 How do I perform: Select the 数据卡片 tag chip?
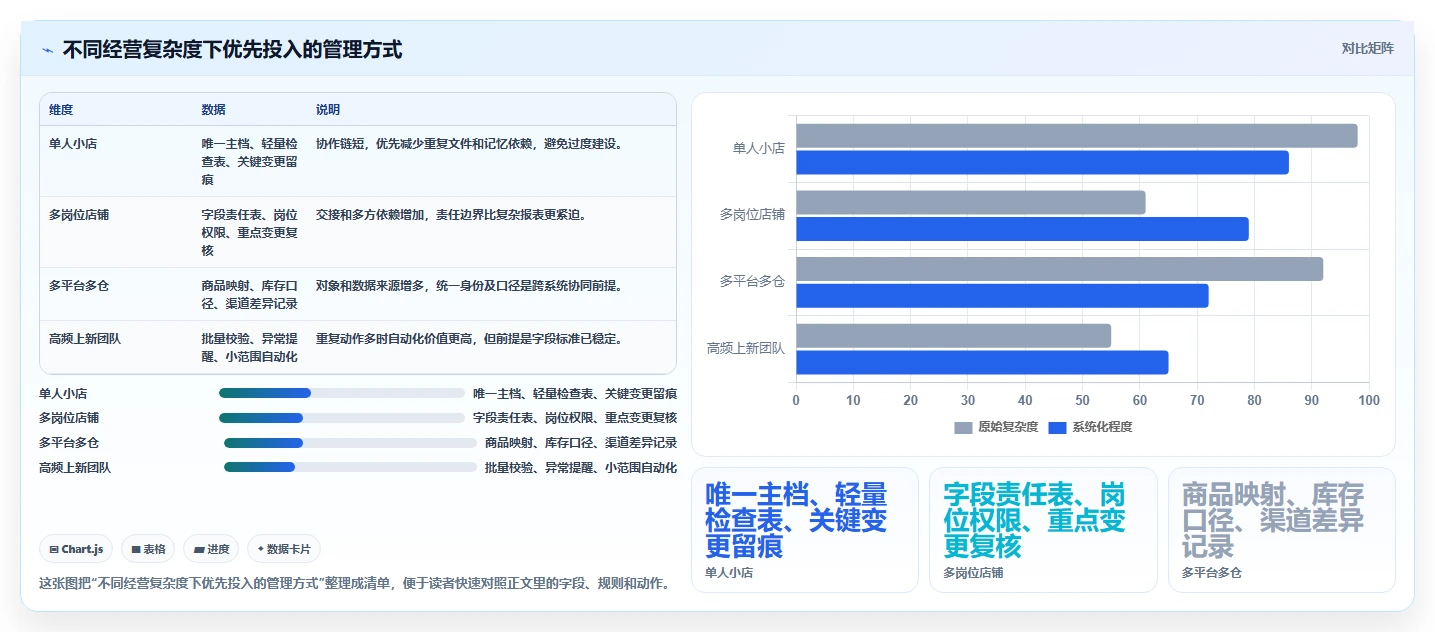pos(284,549)
